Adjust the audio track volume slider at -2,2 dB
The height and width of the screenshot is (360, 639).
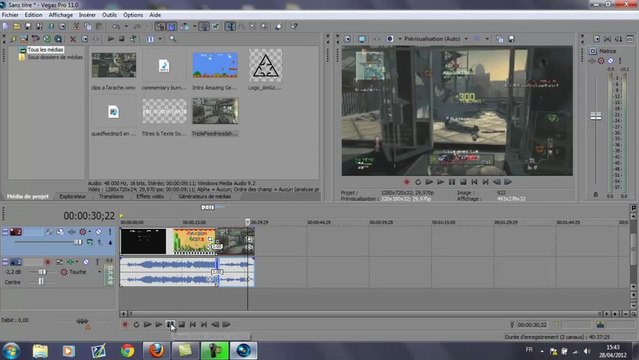42,272
